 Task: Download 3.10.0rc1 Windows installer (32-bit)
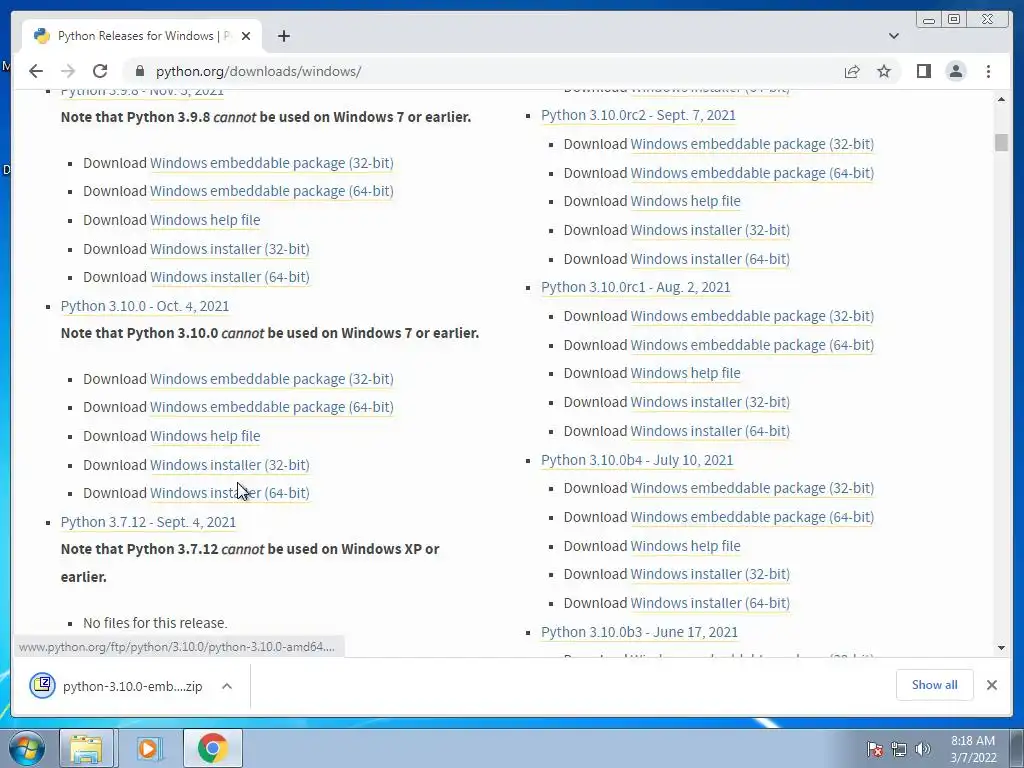(710, 402)
